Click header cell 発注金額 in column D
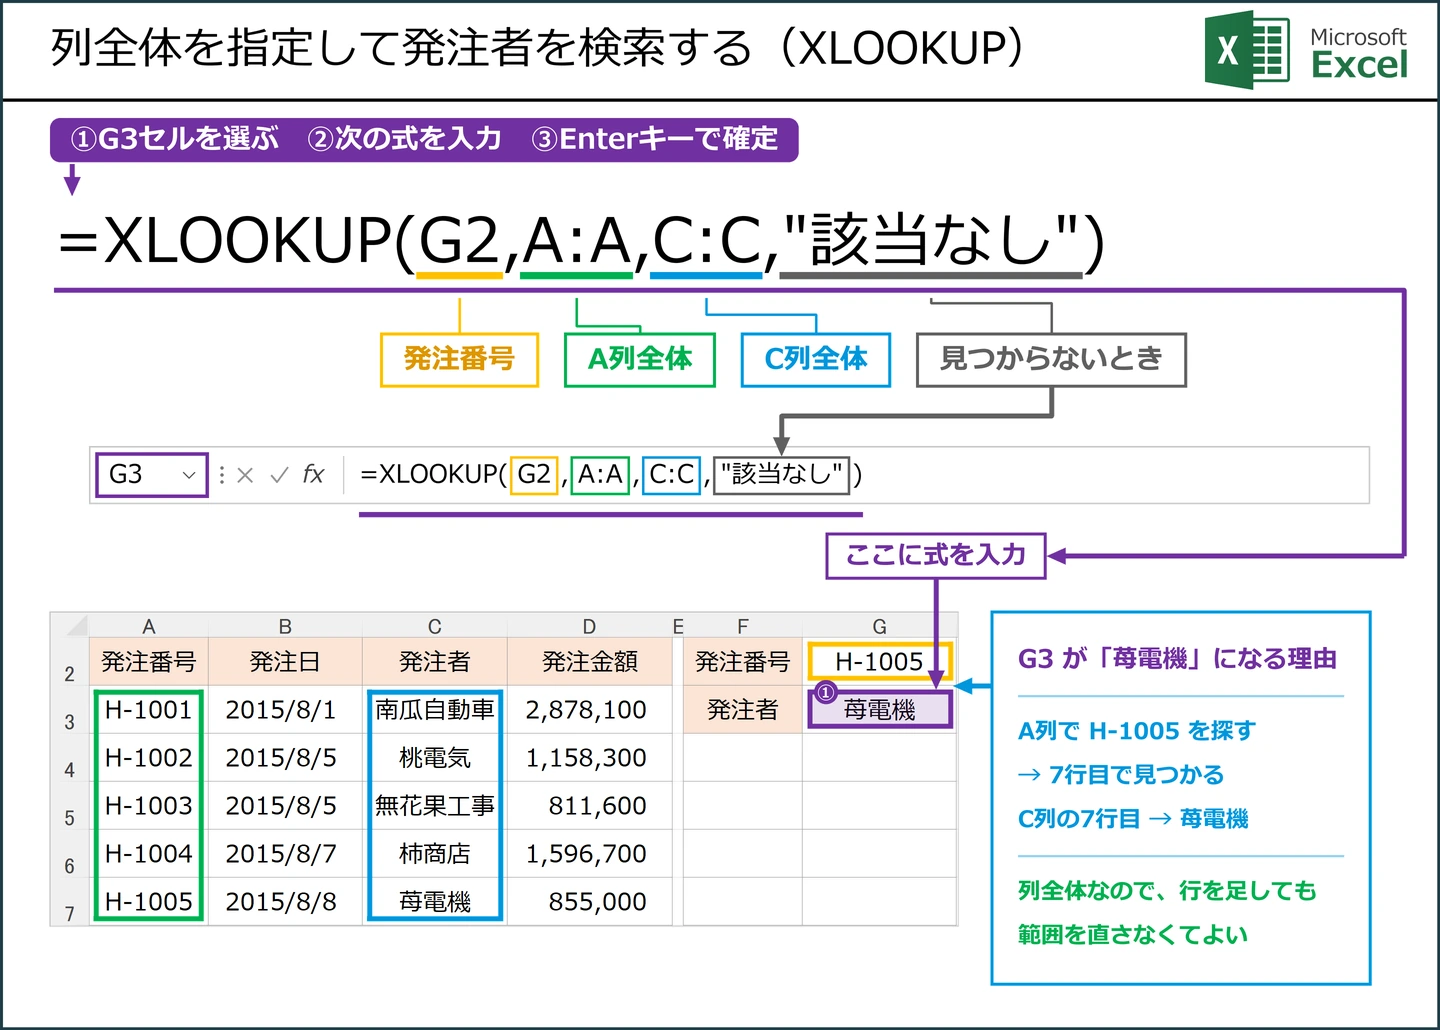 pos(589,662)
